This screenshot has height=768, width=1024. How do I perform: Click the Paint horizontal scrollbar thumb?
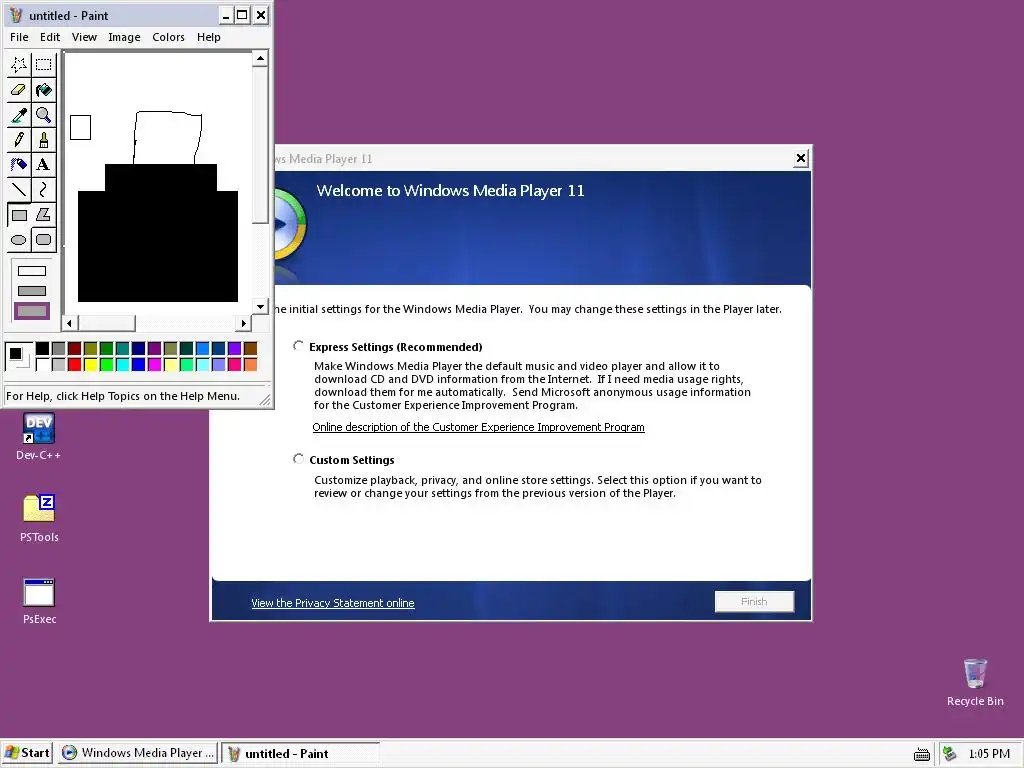pos(106,323)
